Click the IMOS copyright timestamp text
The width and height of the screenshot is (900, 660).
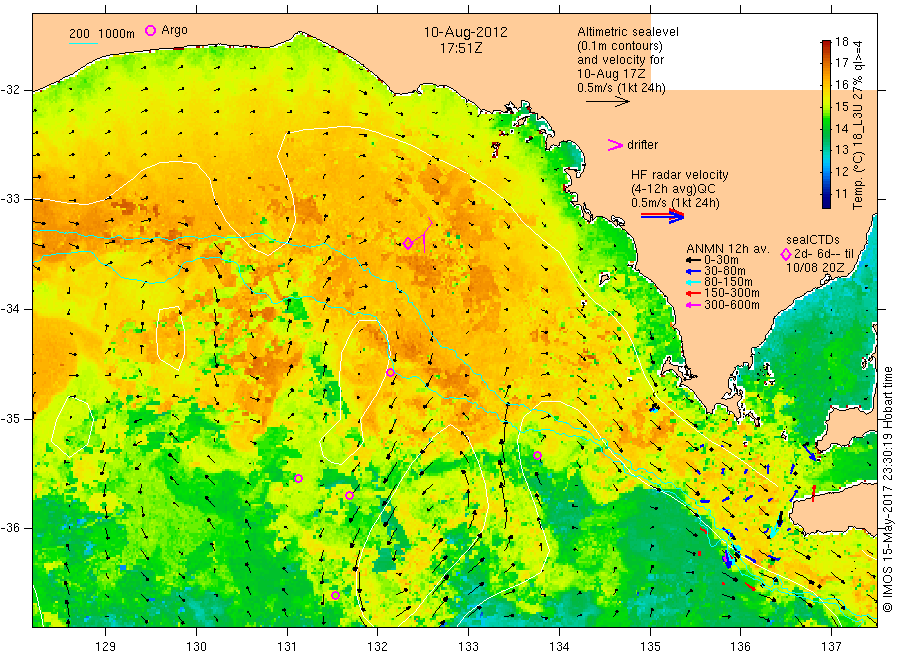(x=888, y=490)
